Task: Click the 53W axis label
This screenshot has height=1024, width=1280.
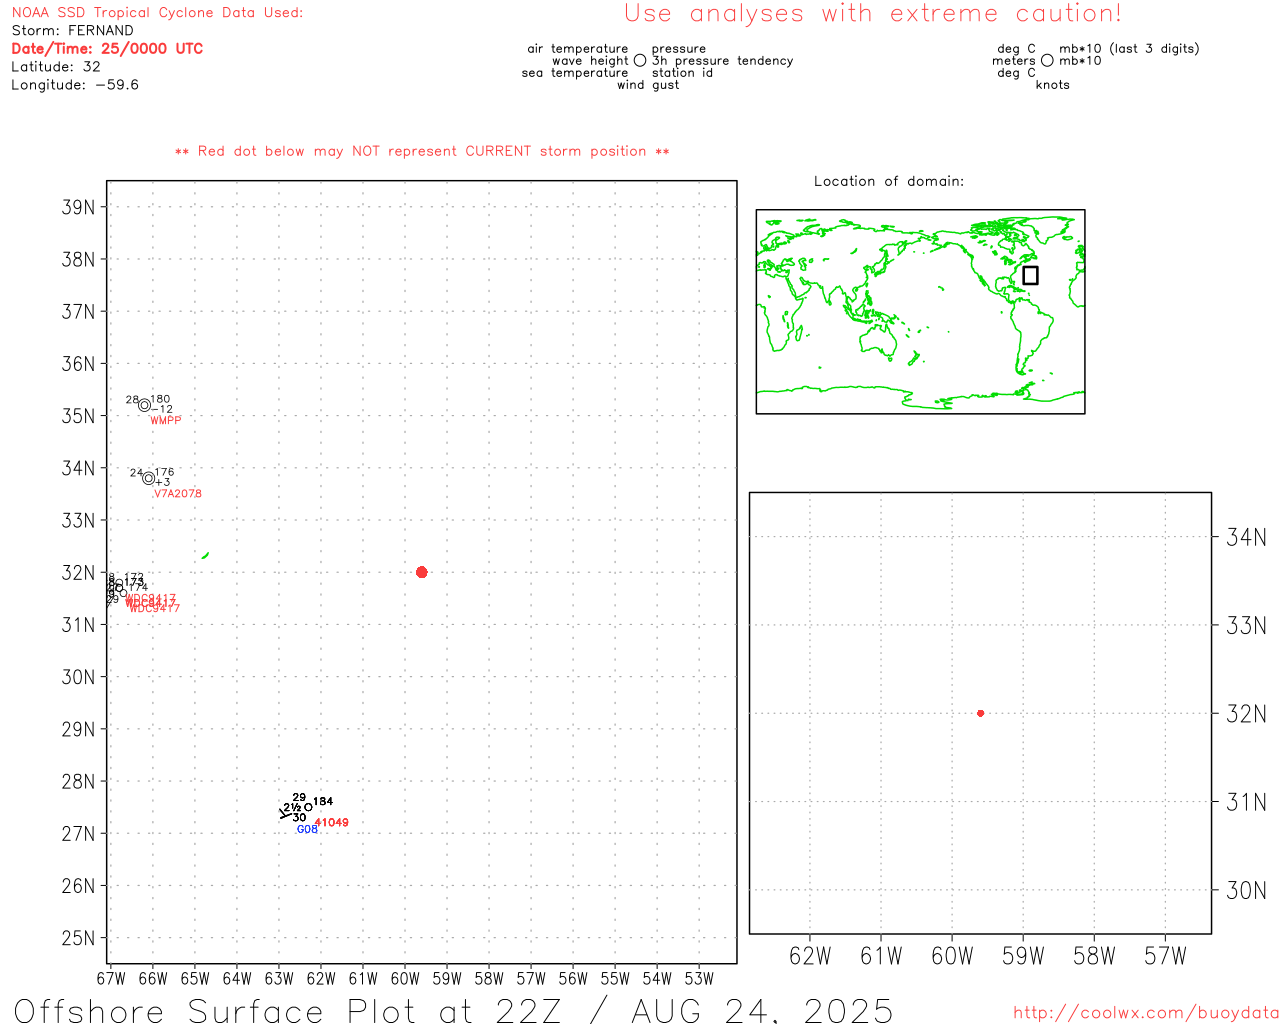Action: click(699, 979)
